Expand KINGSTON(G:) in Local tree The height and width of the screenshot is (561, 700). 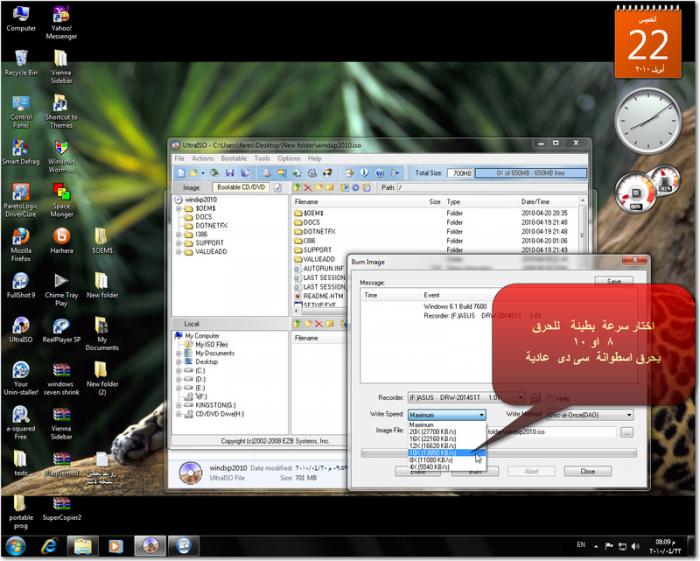pyautogui.click(x=179, y=405)
